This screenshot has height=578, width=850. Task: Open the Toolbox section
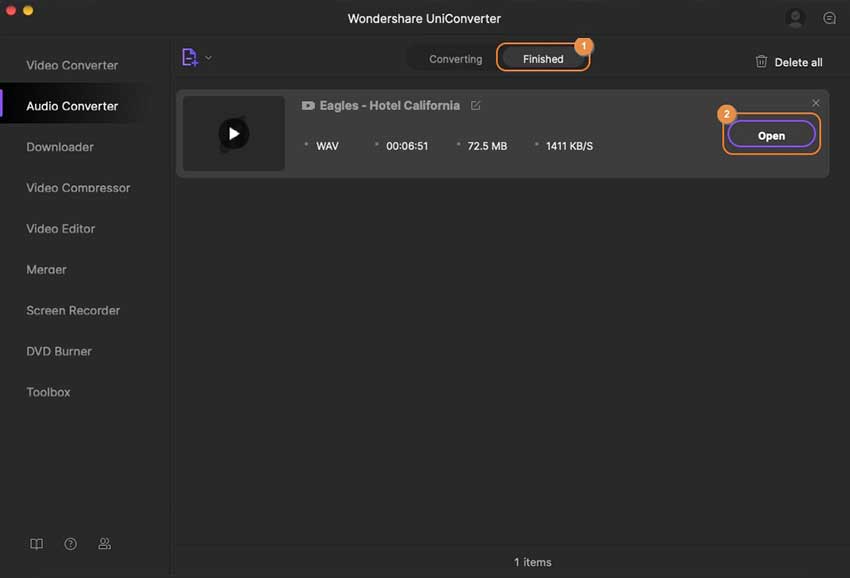tap(48, 392)
